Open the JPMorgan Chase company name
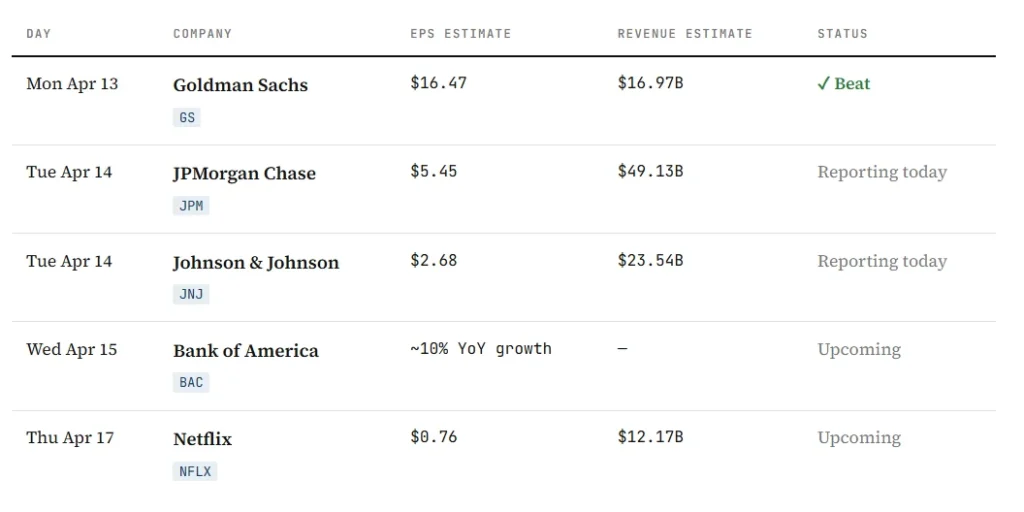Screen dimensions: 1024x512 244,173
